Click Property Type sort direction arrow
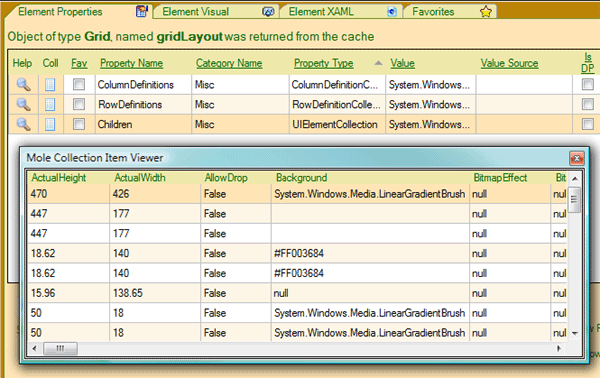The image size is (600, 378). (x=378, y=63)
